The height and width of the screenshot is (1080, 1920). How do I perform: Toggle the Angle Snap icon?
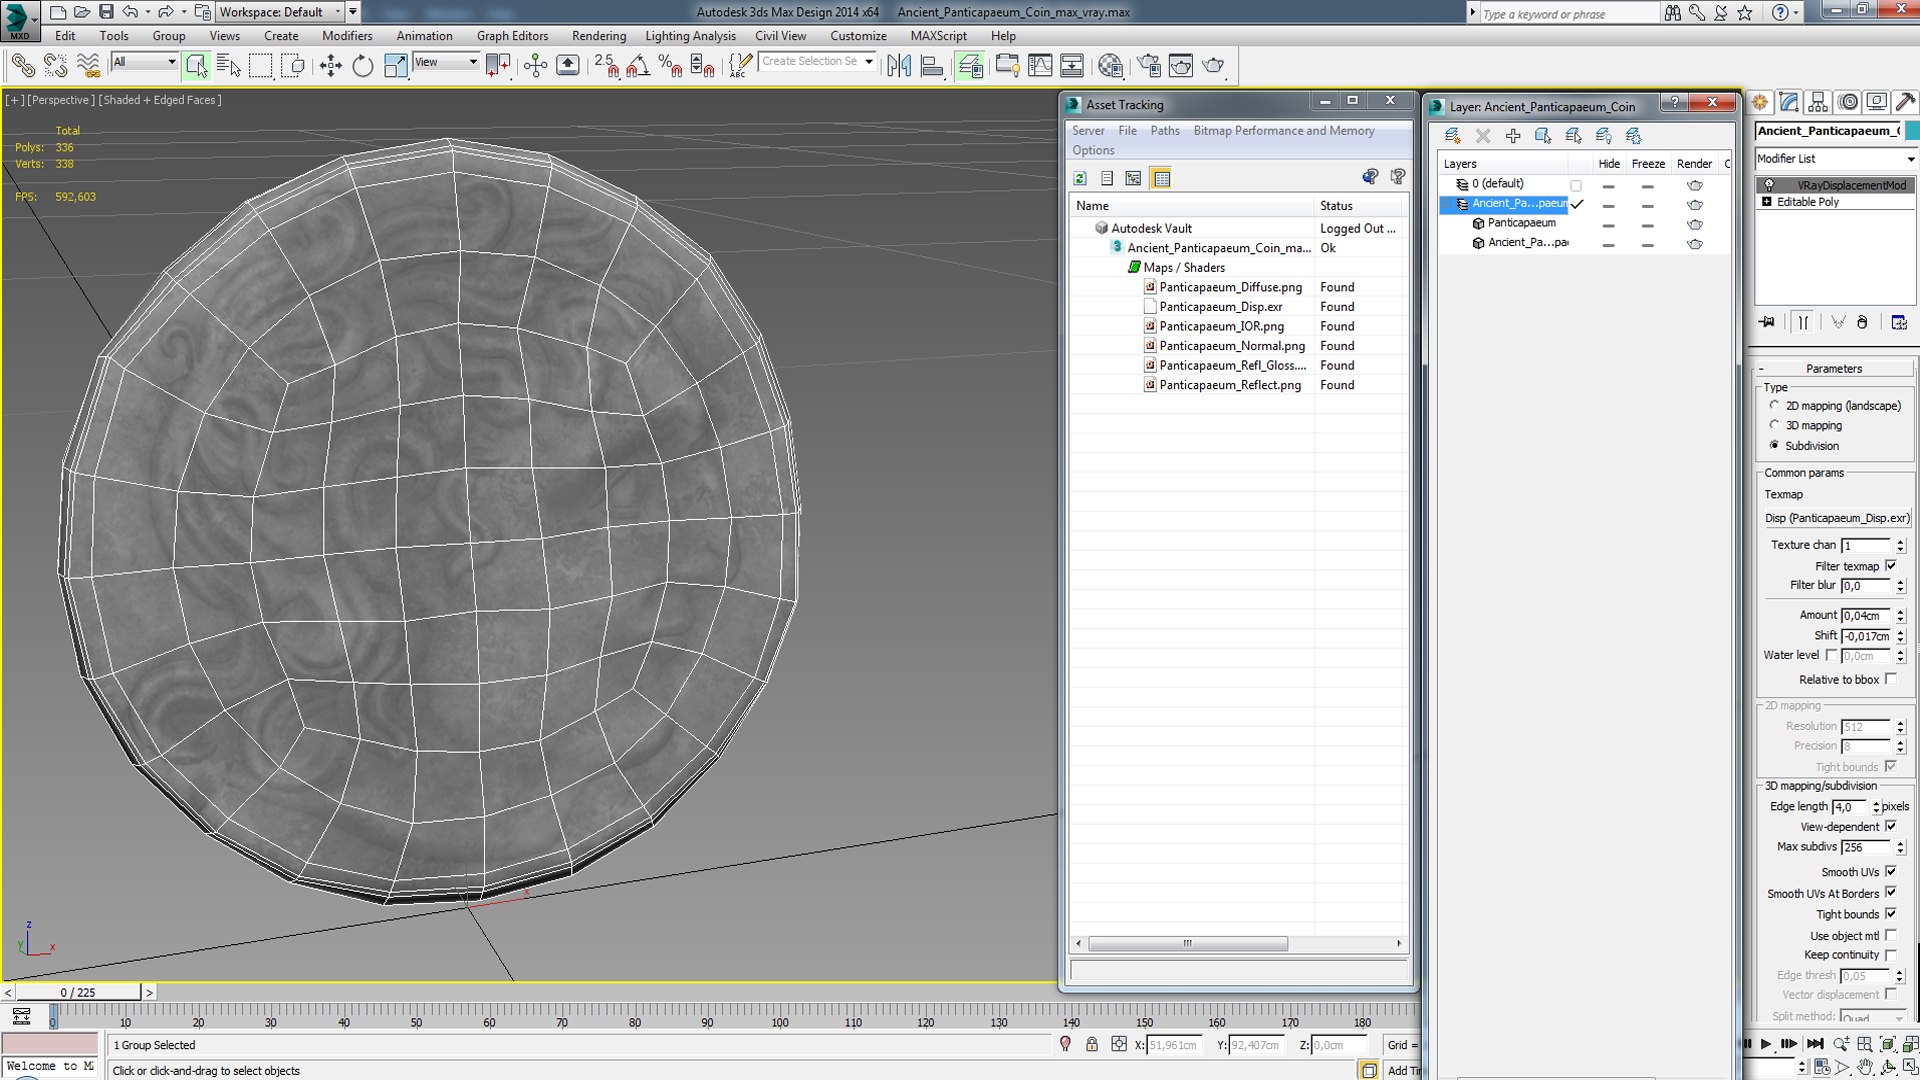point(638,66)
